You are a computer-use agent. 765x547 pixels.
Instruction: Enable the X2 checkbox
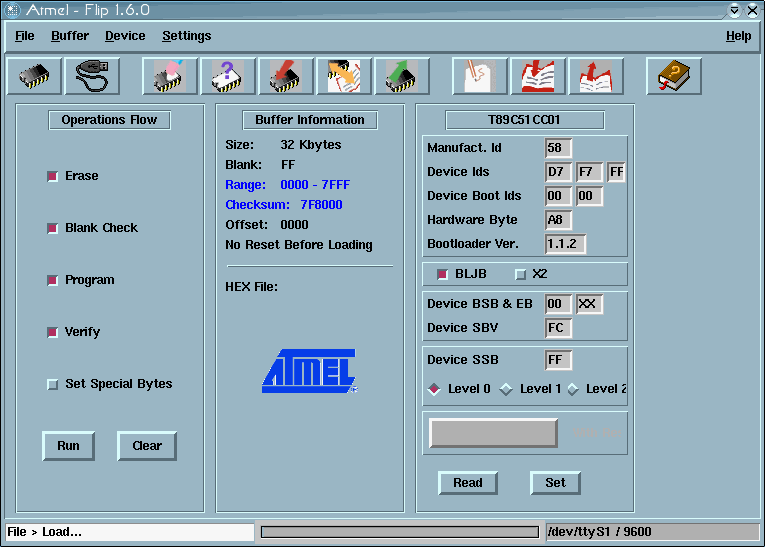(520, 274)
